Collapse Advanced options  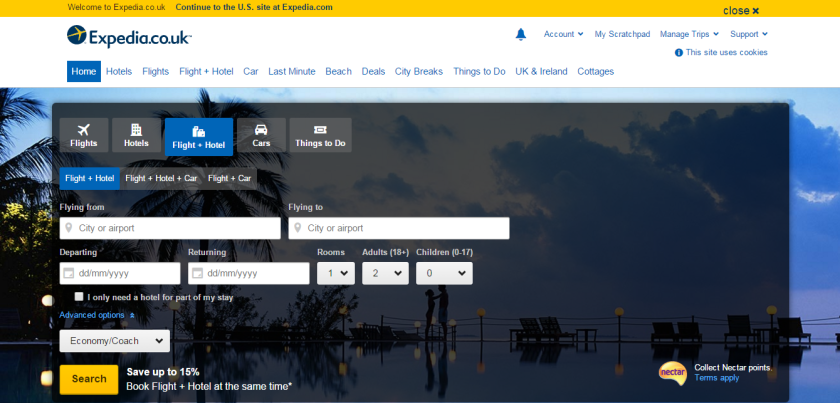pyautogui.click(x=97, y=315)
